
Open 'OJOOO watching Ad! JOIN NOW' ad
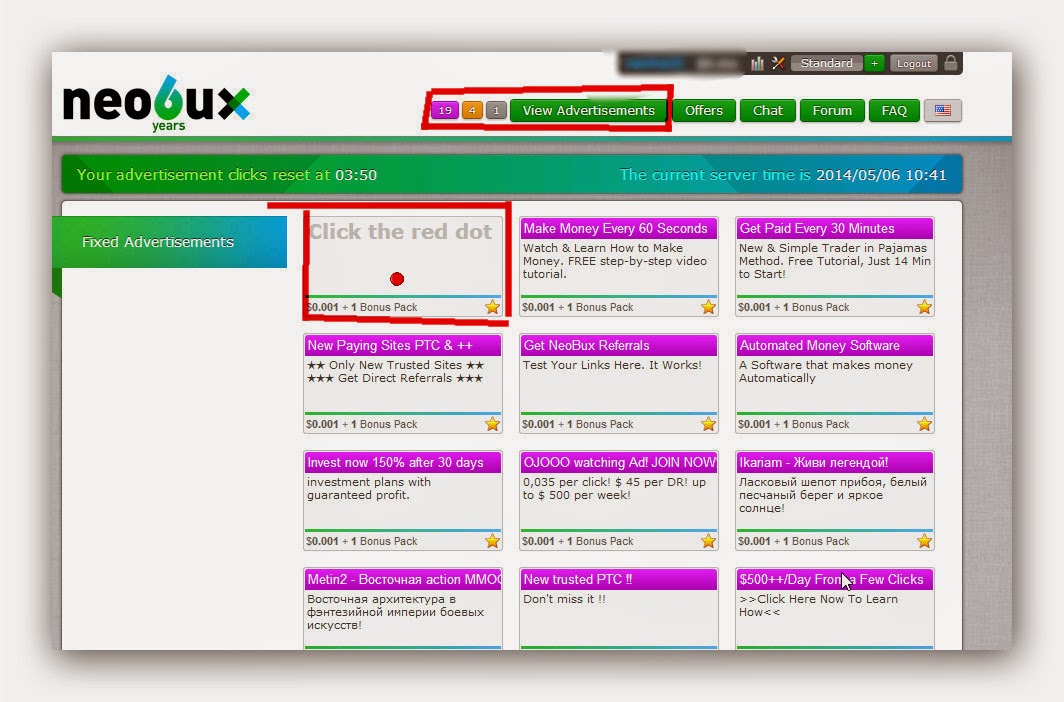point(618,463)
